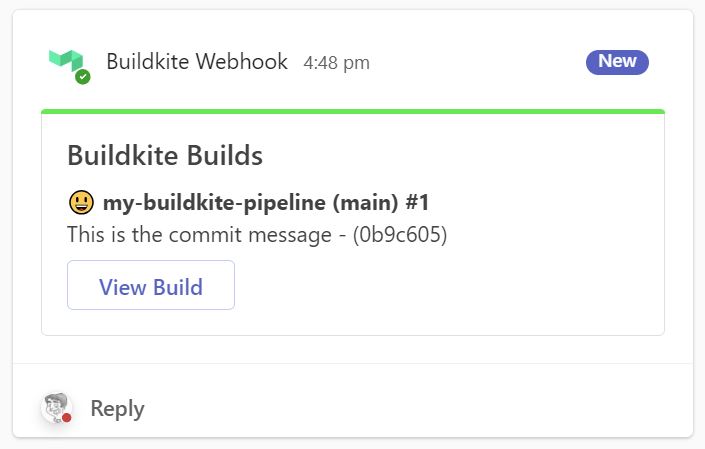Click the Buildkite Builds card title
Screen dimensions: 705x449
(x=165, y=156)
